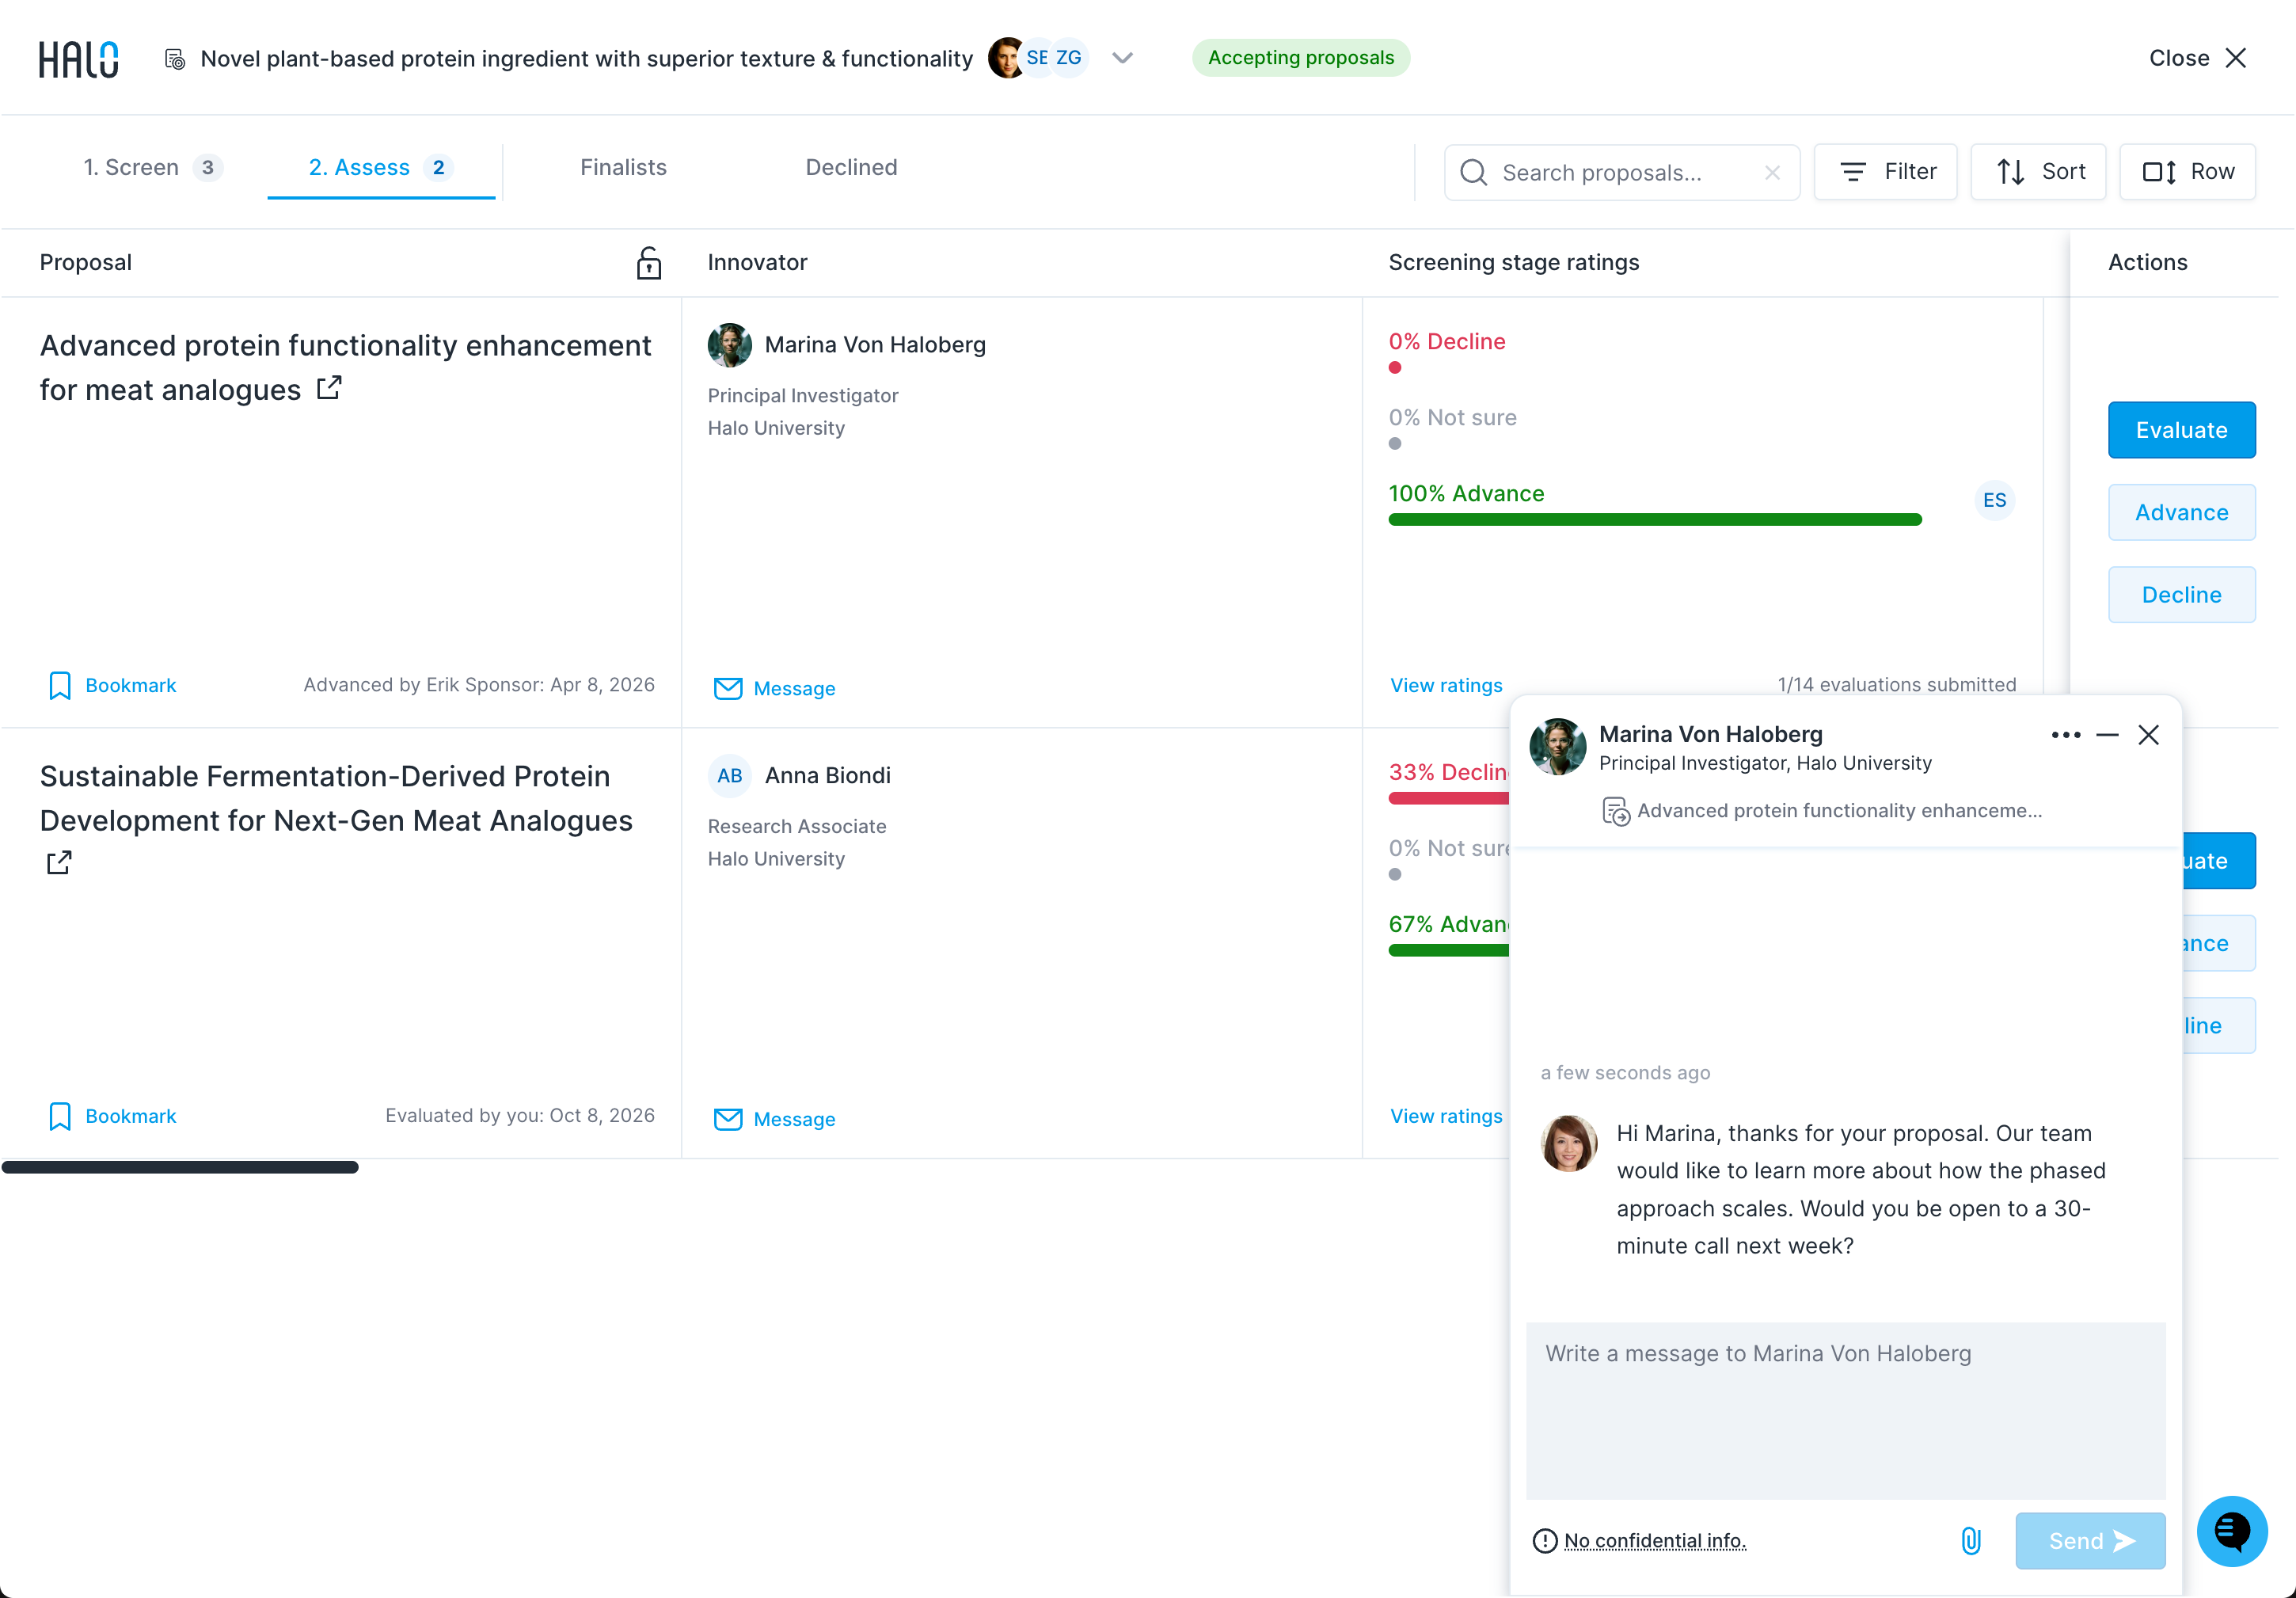Change the Row height setting
Viewport: 2296px width, 1598px height.
[2187, 172]
